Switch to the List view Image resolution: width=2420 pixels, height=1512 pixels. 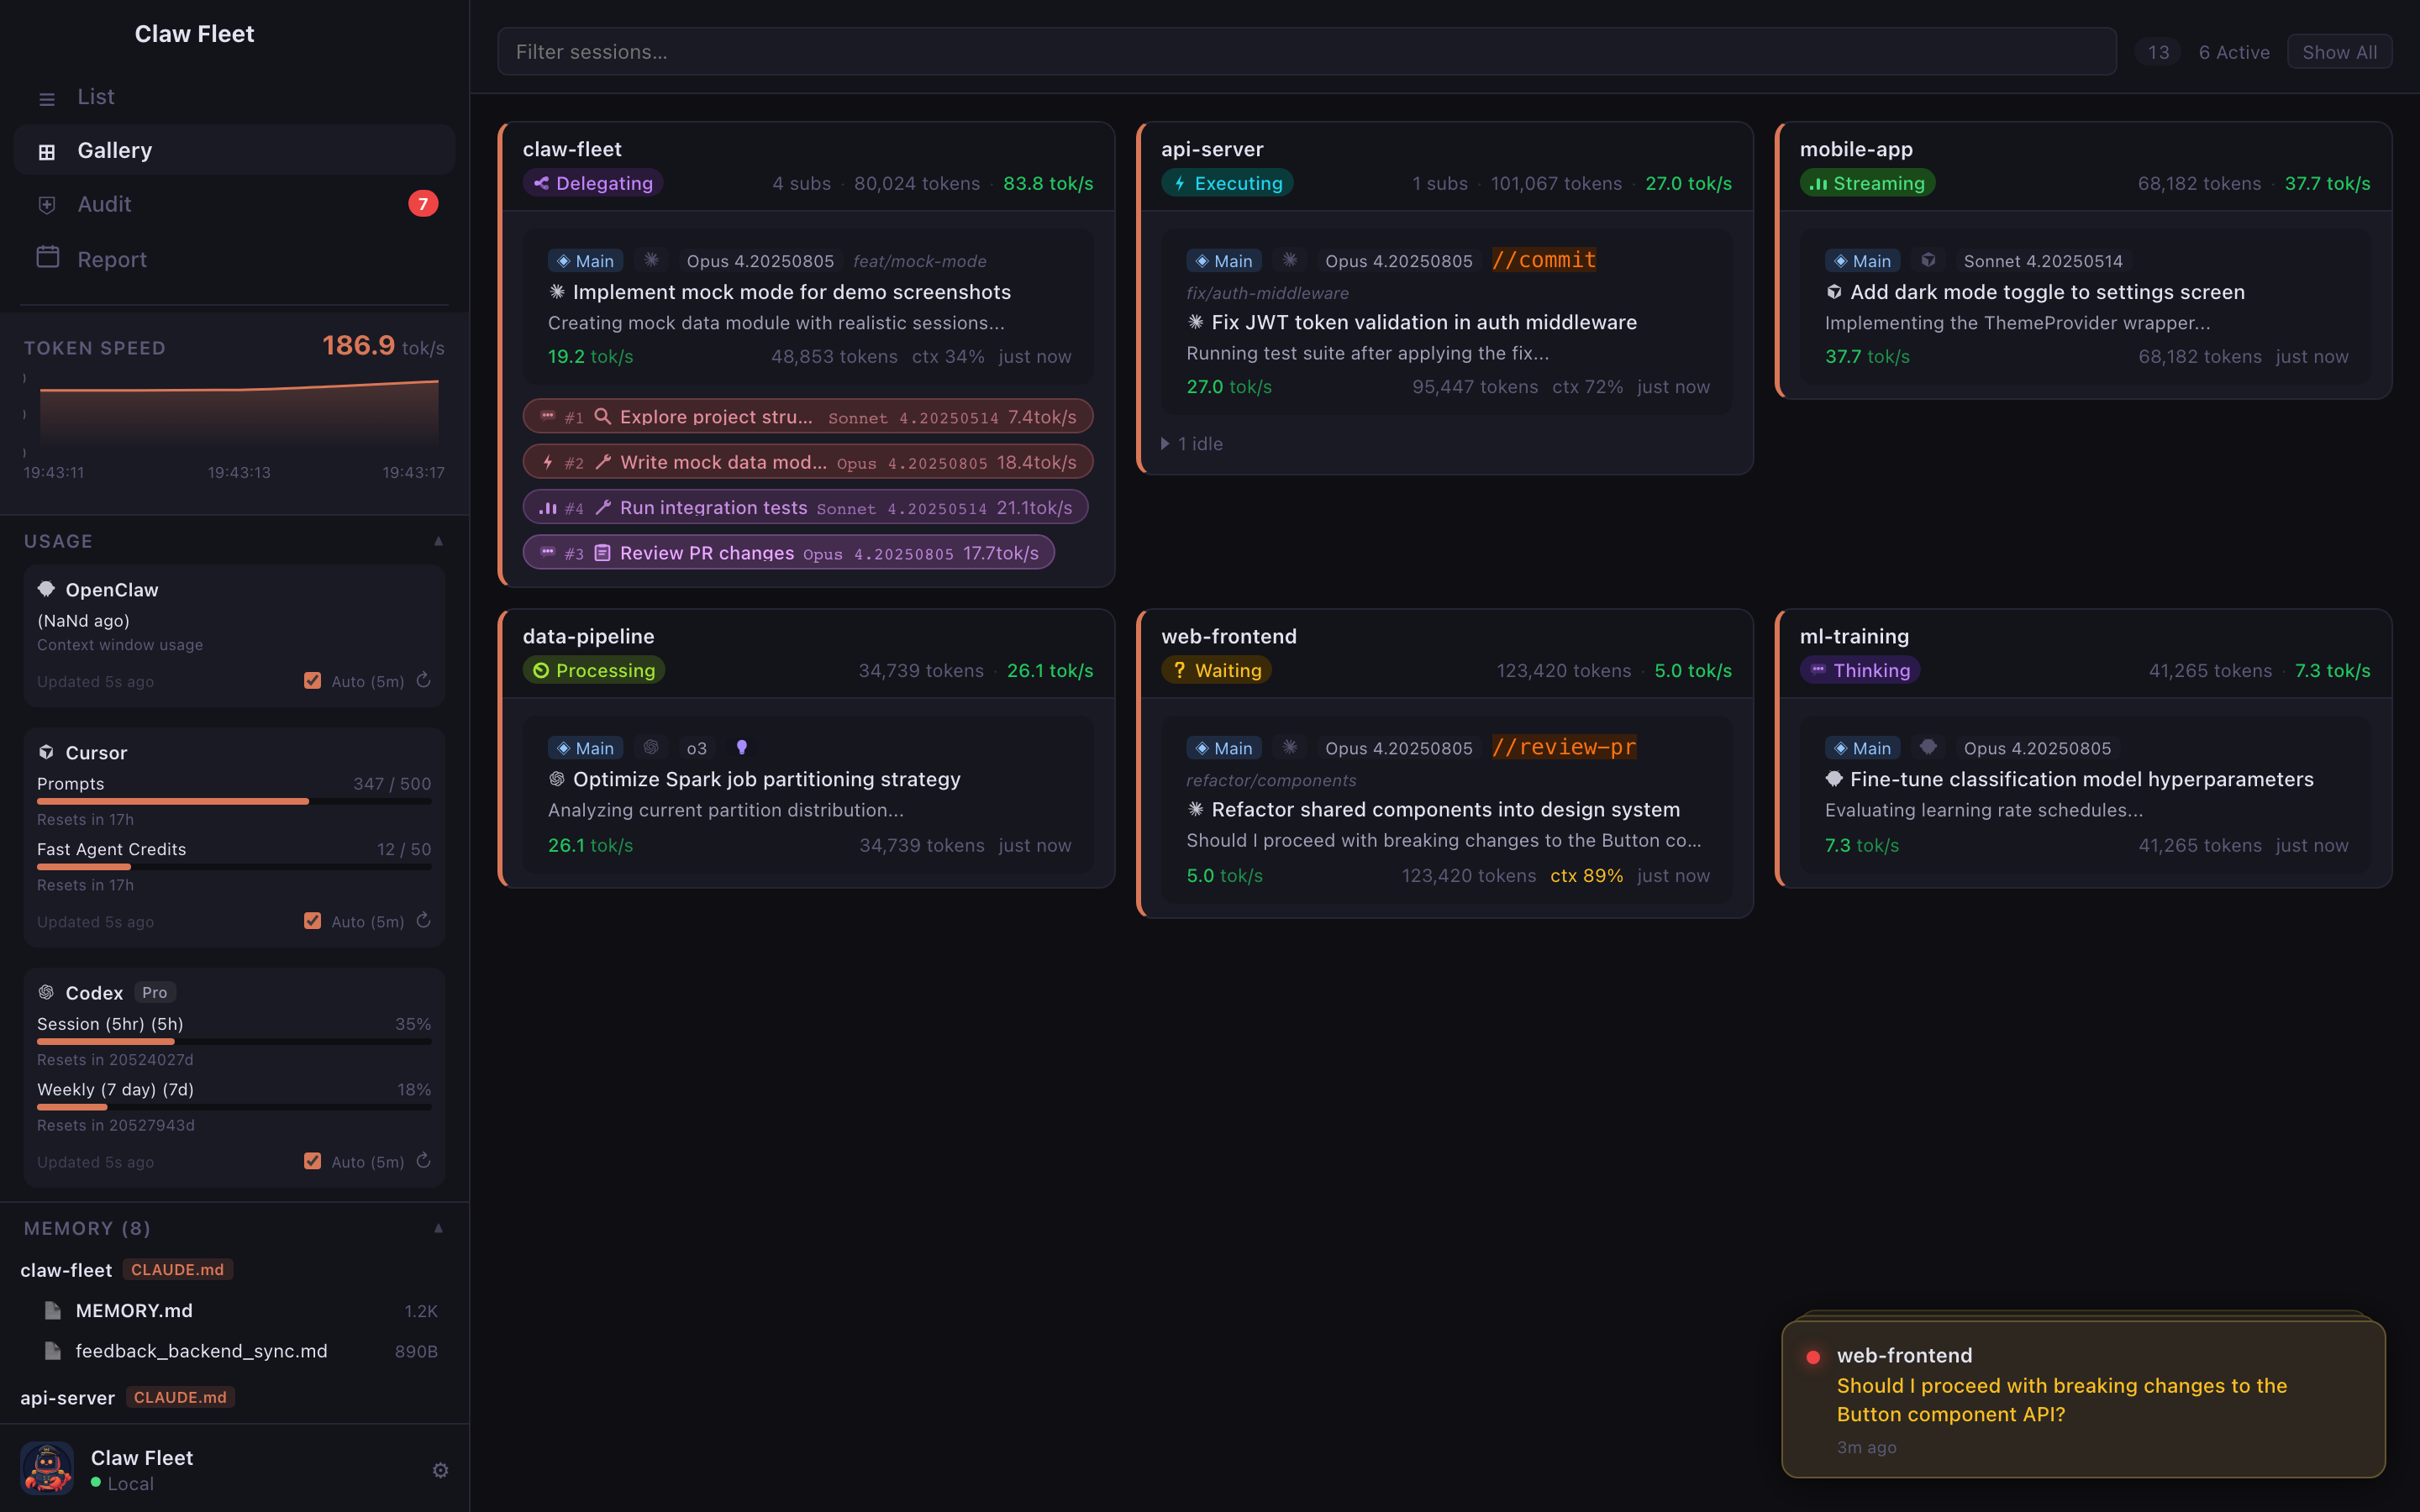pyautogui.click(x=95, y=97)
